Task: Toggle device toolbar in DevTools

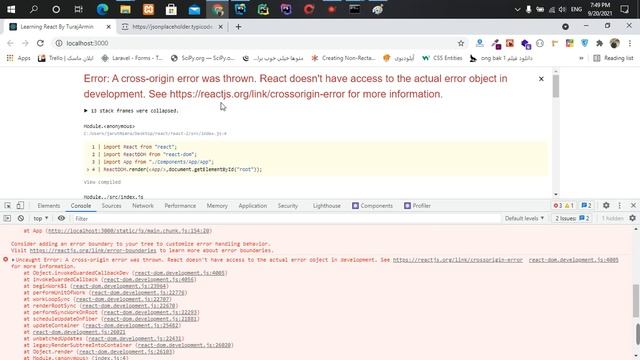Action: pos(20,206)
